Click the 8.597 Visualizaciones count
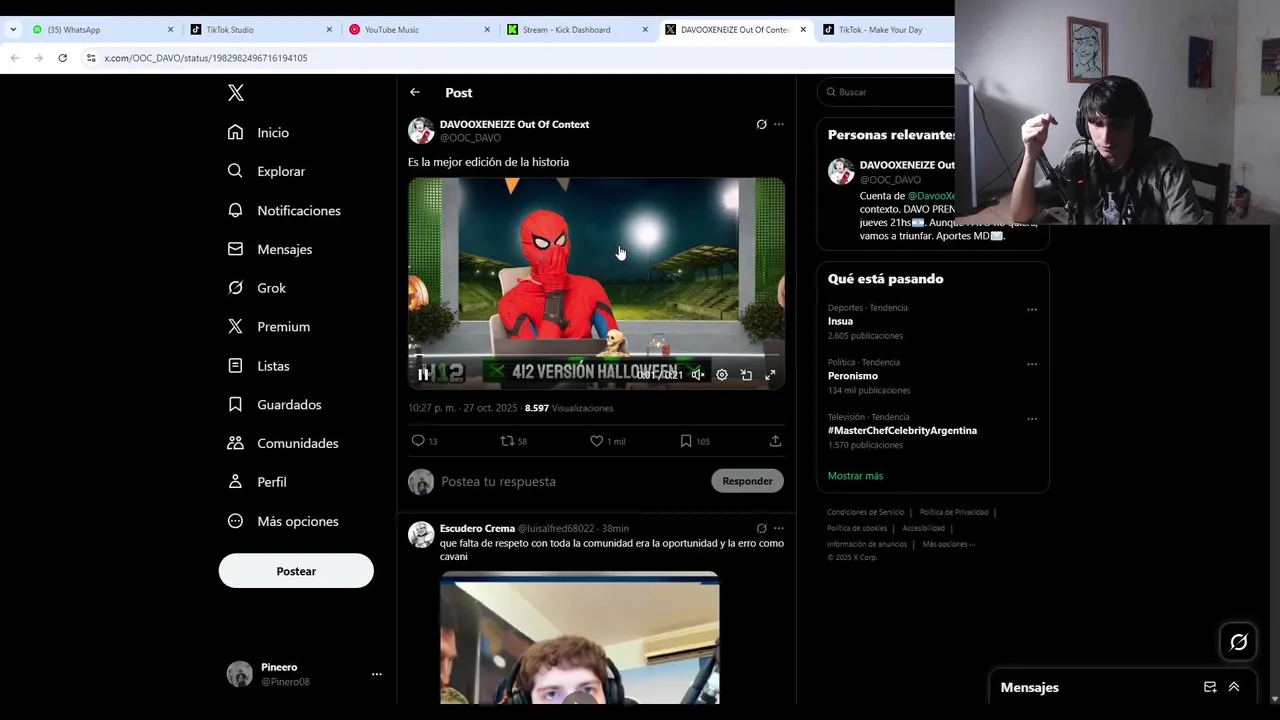 (x=569, y=408)
